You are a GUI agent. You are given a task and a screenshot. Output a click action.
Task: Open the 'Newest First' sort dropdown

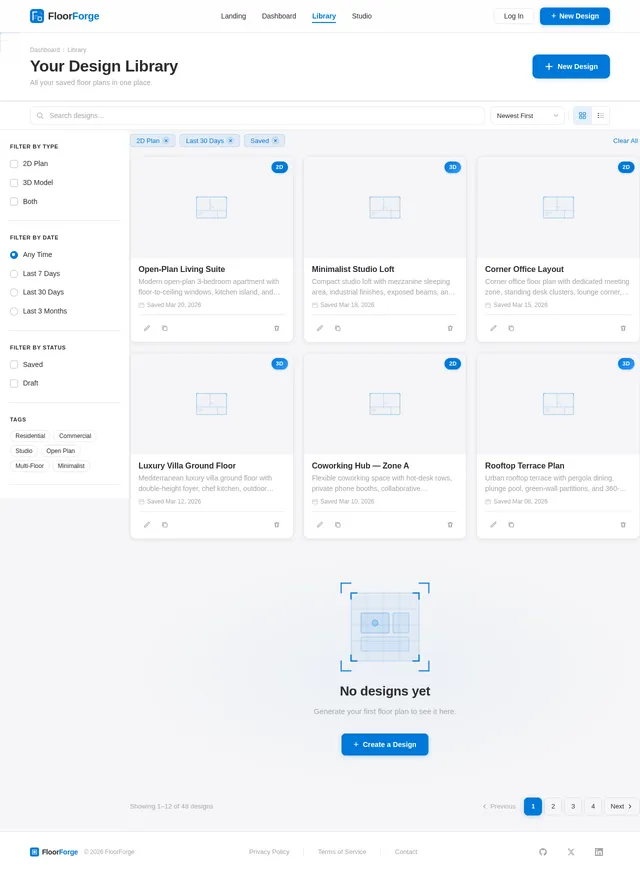click(527, 116)
